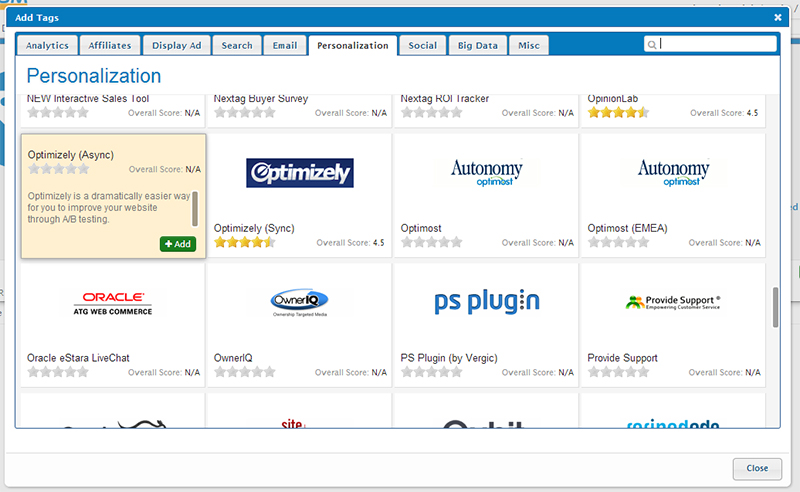Open the Affiliates tab
The width and height of the screenshot is (800, 492).
click(110, 45)
